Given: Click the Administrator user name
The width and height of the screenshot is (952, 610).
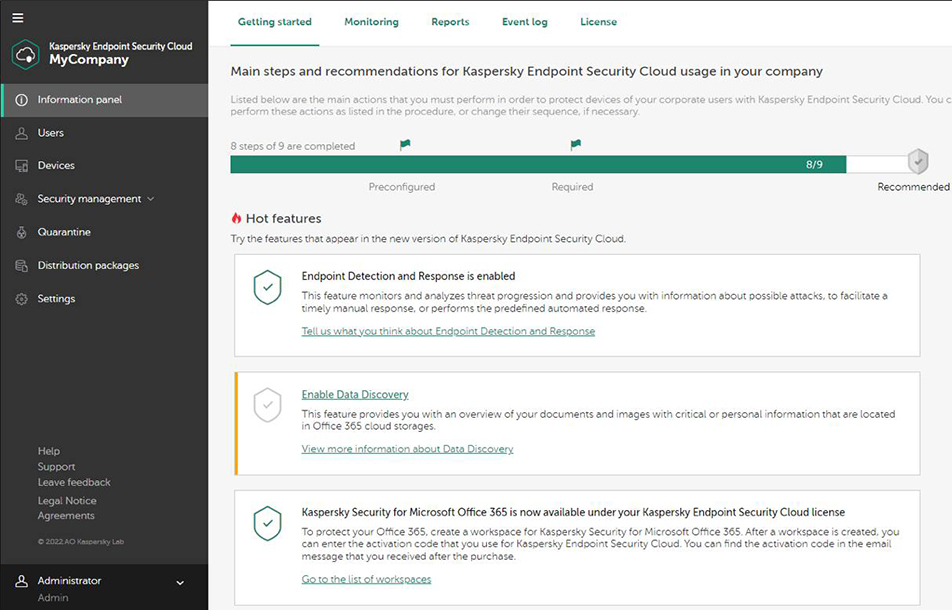Looking at the screenshot, I should (69, 581).
